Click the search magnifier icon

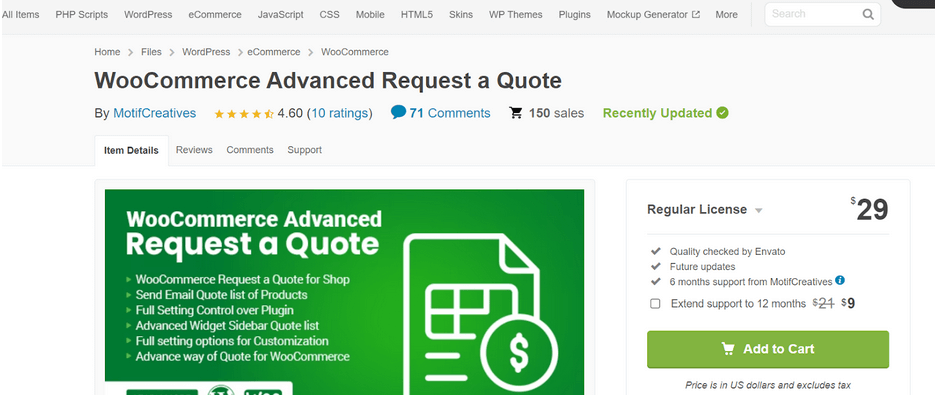868,14
